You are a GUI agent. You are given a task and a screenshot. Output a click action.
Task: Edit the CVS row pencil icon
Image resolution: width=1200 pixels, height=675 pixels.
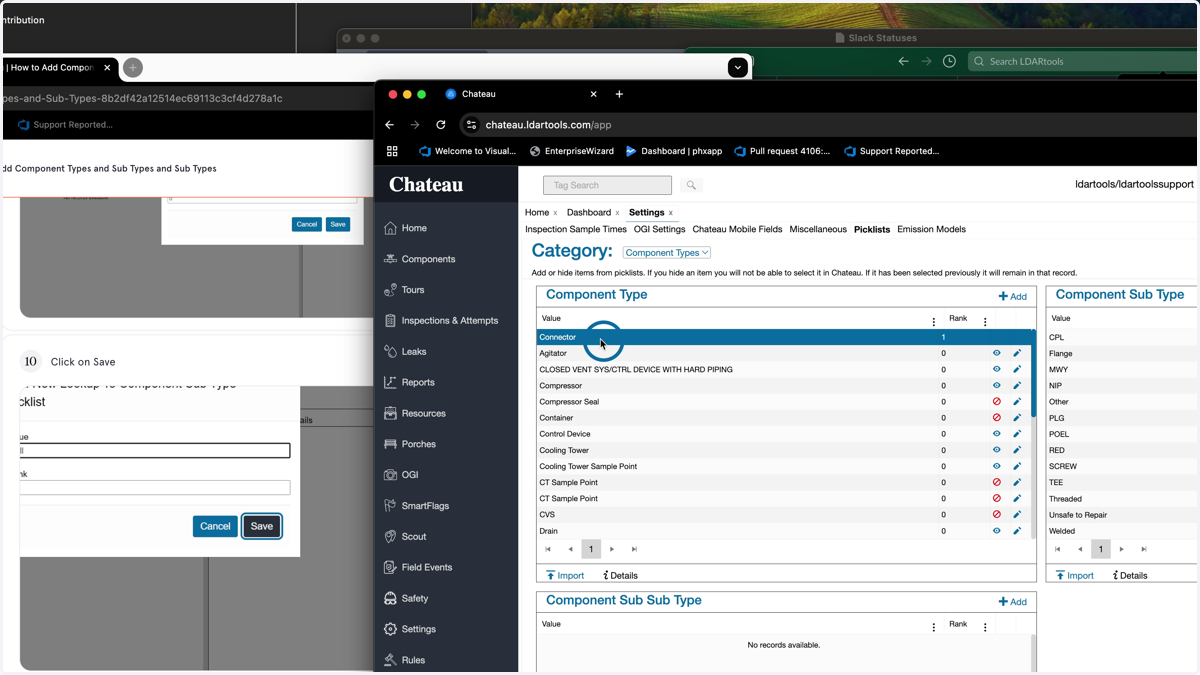click(1017, 515)
